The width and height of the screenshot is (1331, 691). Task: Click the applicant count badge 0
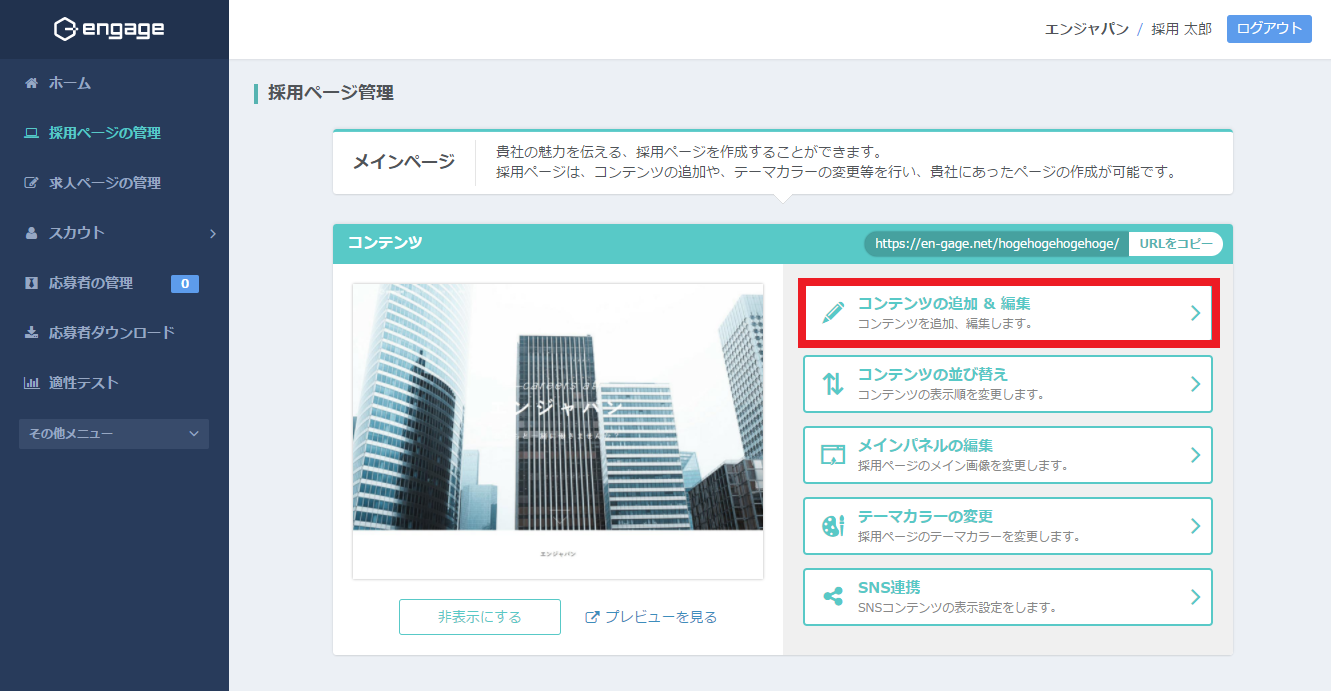click(185, 284)
